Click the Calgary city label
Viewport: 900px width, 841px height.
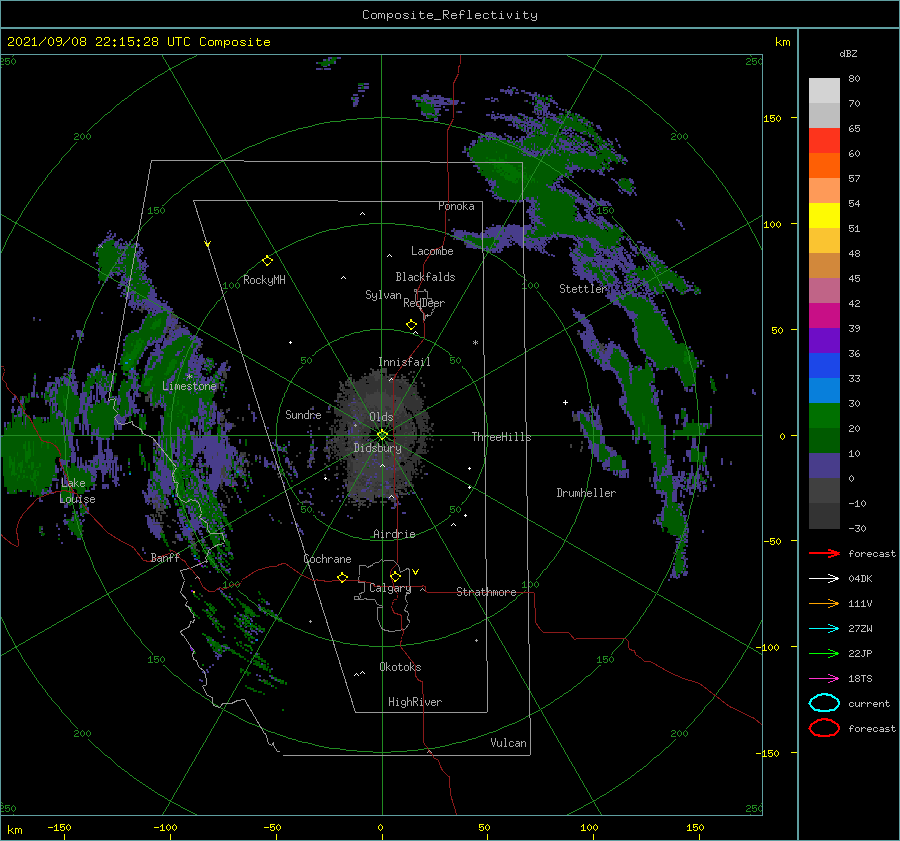coord(390,588)
